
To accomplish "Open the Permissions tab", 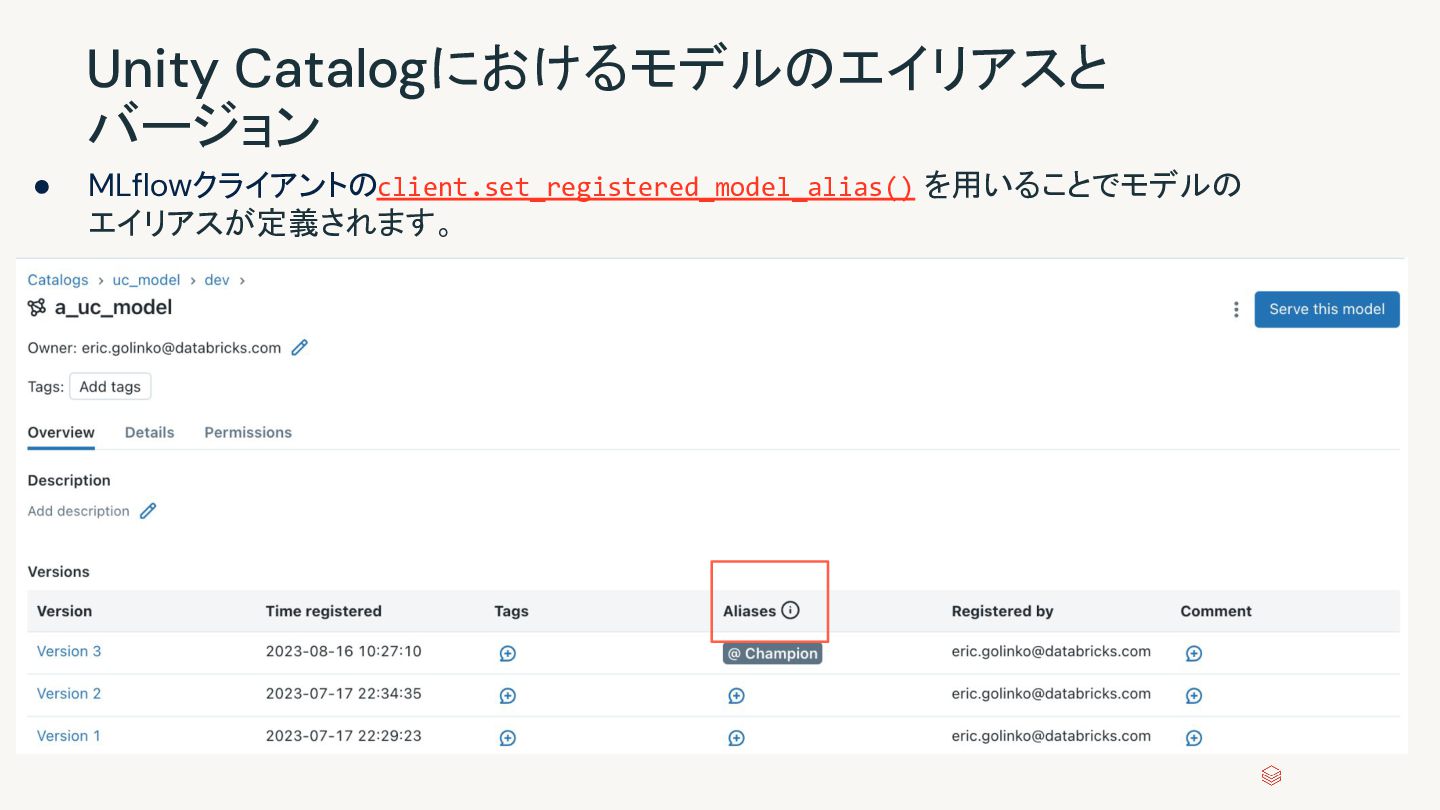I will [248, 432].
